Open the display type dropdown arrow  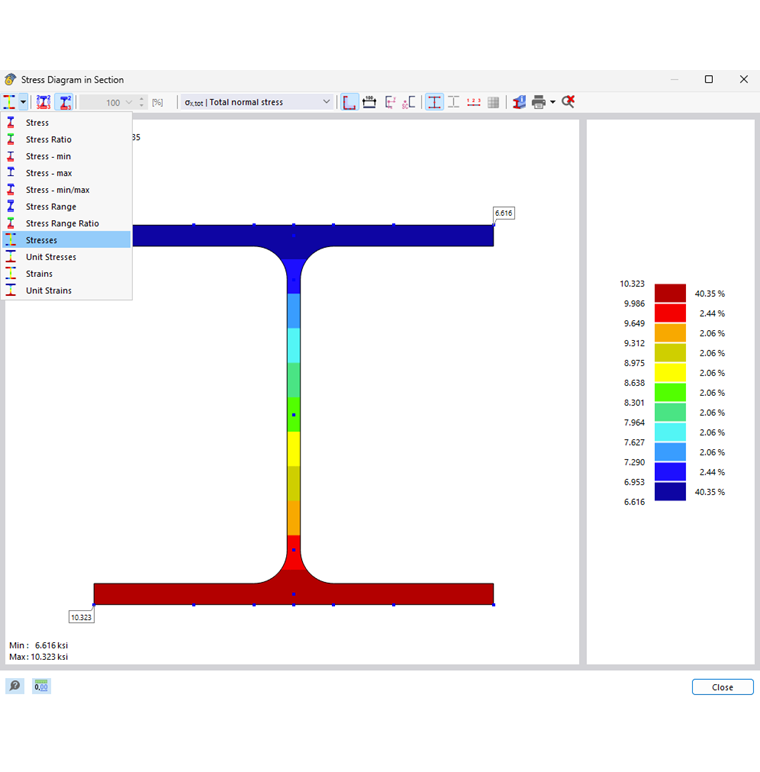point(23,102)
